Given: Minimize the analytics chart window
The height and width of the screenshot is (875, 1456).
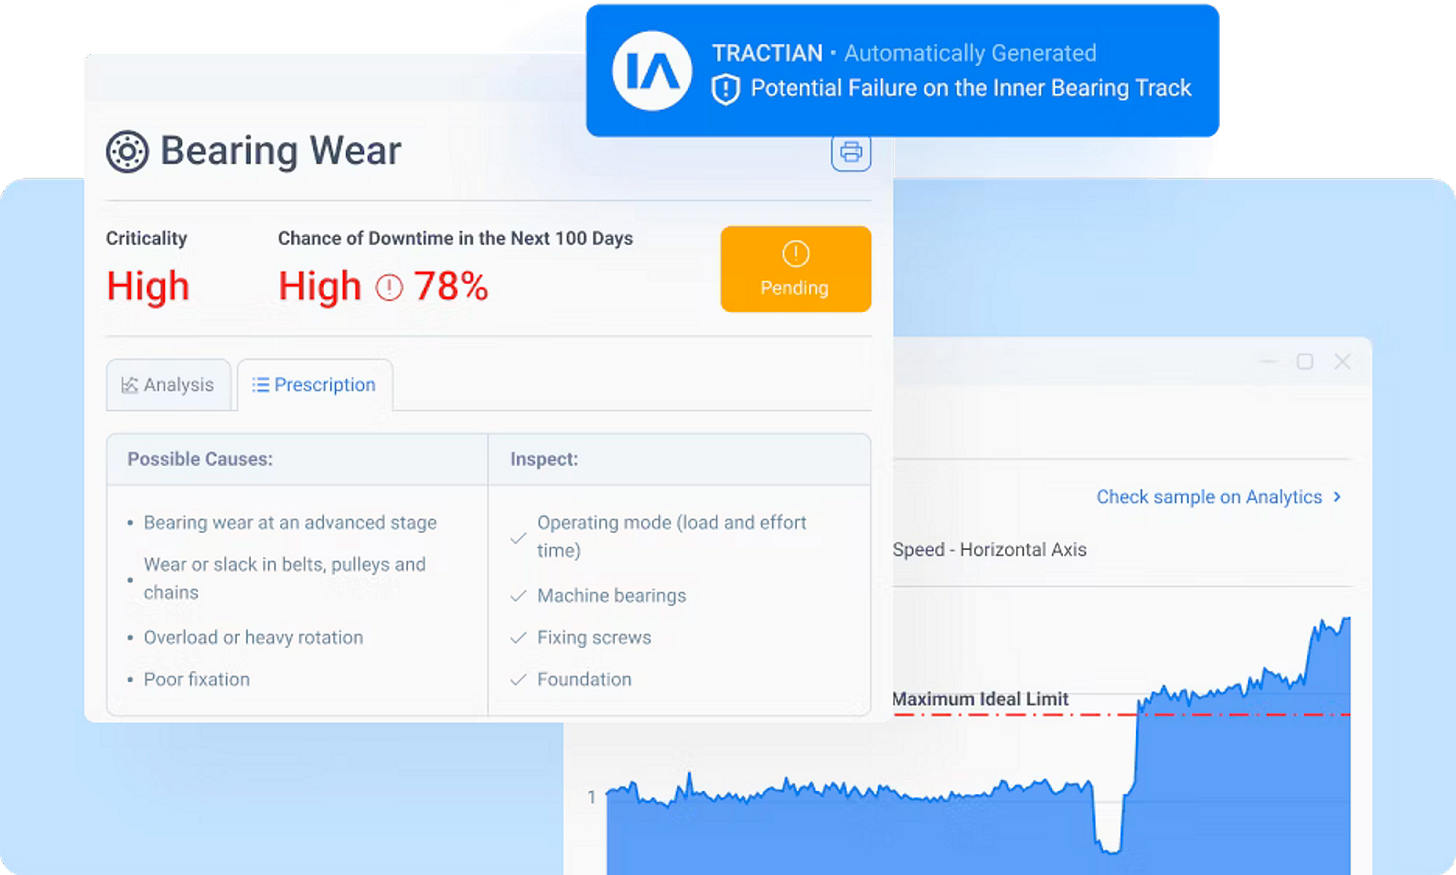Looking at the screenshot, I should (1268, 361).
